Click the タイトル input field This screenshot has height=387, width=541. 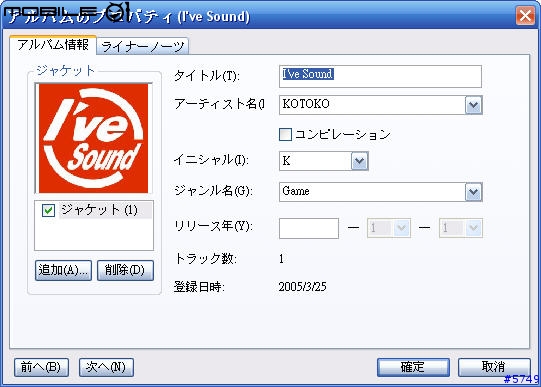tap(380, 76)
